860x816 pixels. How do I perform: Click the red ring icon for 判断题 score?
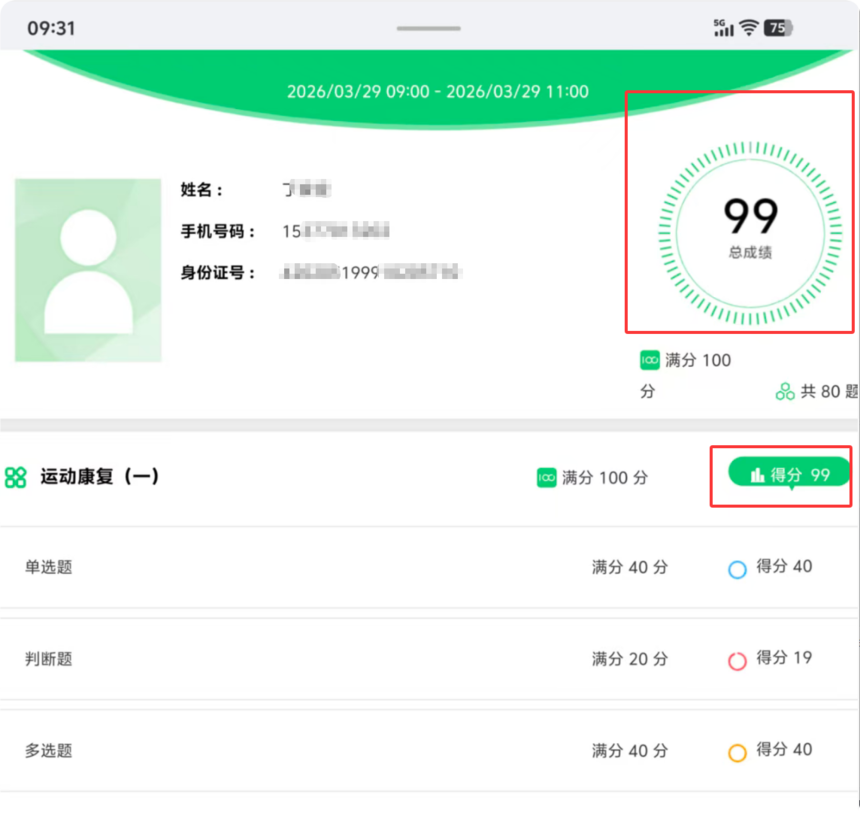[737, 661]
